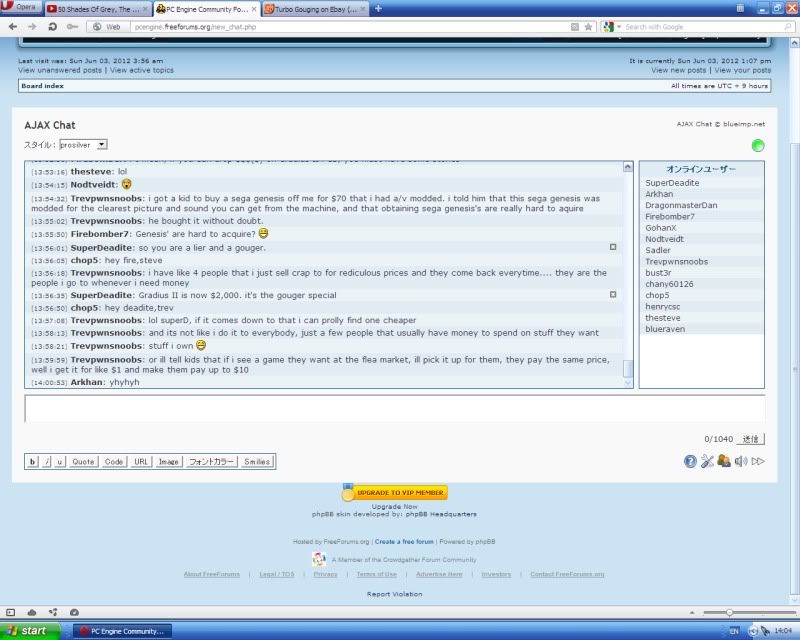Viewport: 800px width, 640px height.
Task: Click the green connection status indicator
Action: coord(758,145)
